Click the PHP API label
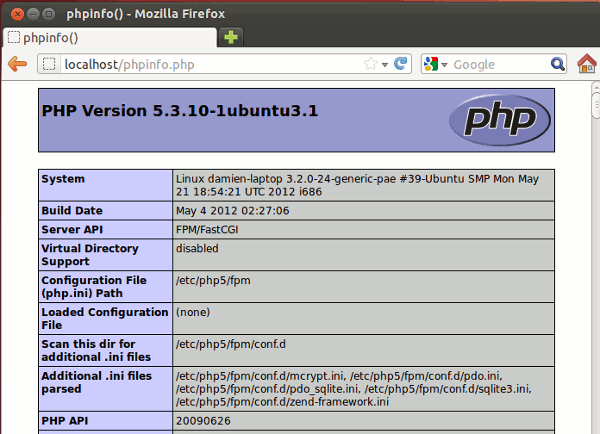Viewport: 600px width, 434px height. tap(65, 421)
